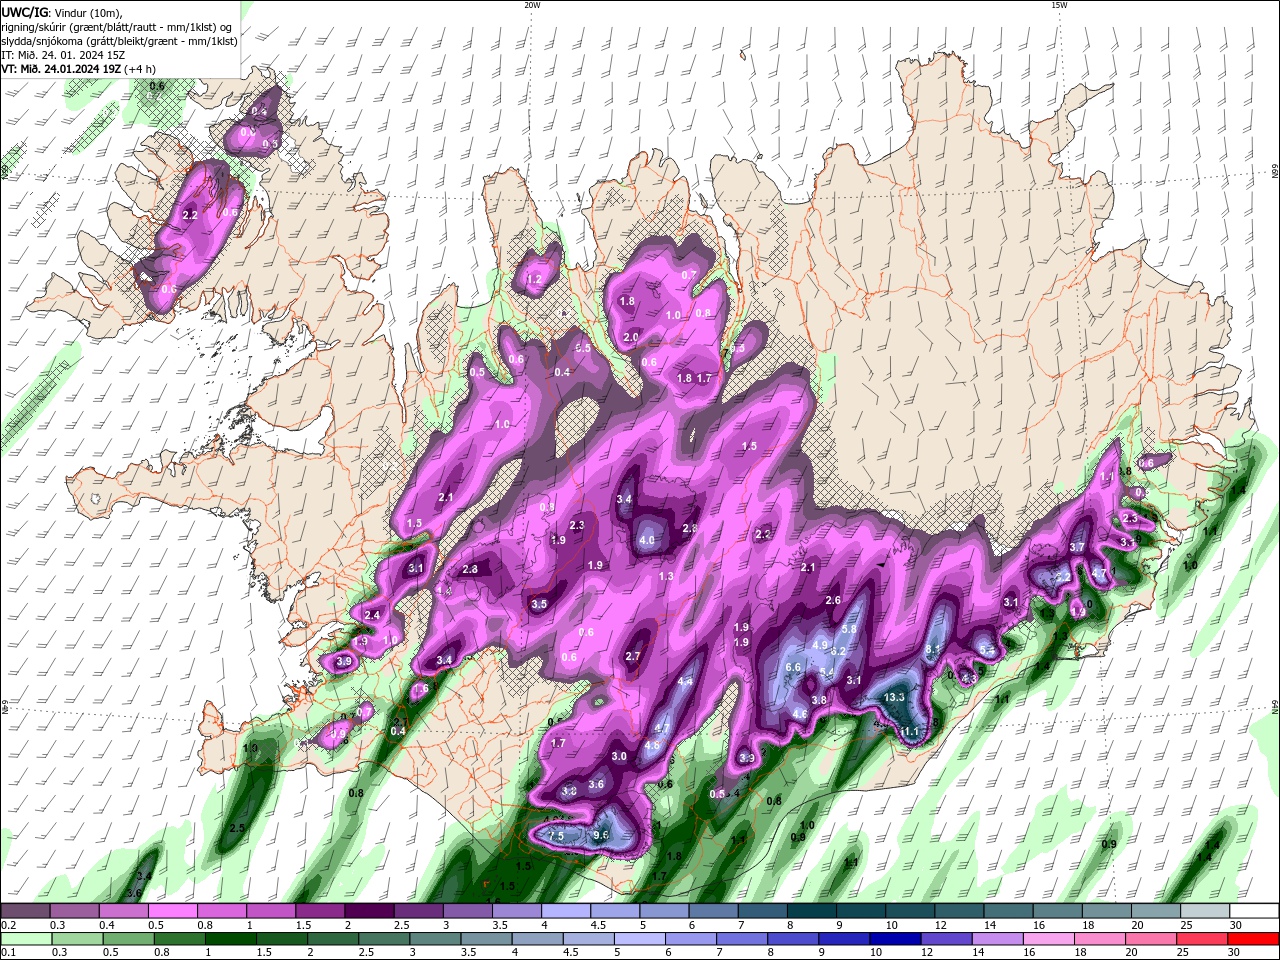1280x960 pixels.
Task: Click the 9.6 value on the south coast
Action: point(601,835)
